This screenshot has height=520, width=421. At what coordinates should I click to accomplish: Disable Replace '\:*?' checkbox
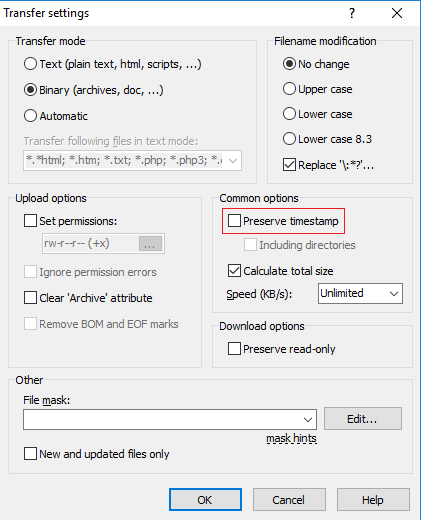(289, 165)
